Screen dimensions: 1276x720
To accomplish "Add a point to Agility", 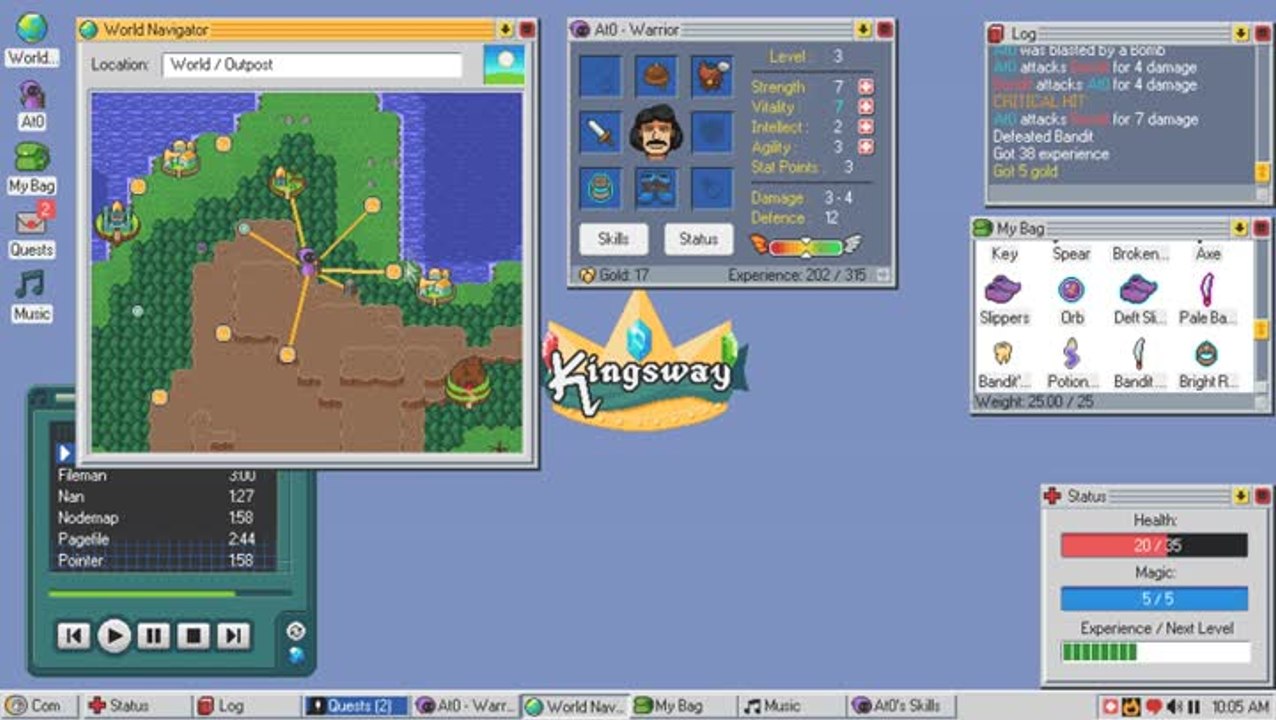I will [866, 147].
